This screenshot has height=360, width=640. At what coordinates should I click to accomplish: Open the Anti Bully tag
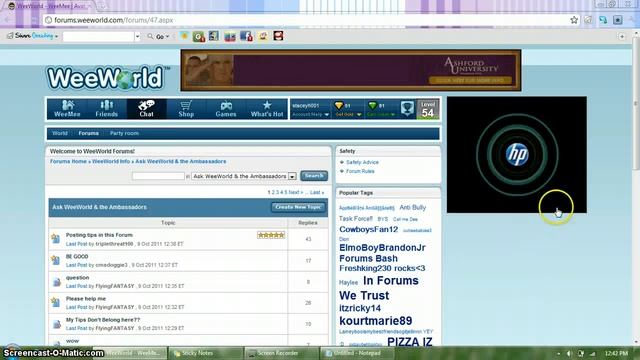[x=412, y=207]
